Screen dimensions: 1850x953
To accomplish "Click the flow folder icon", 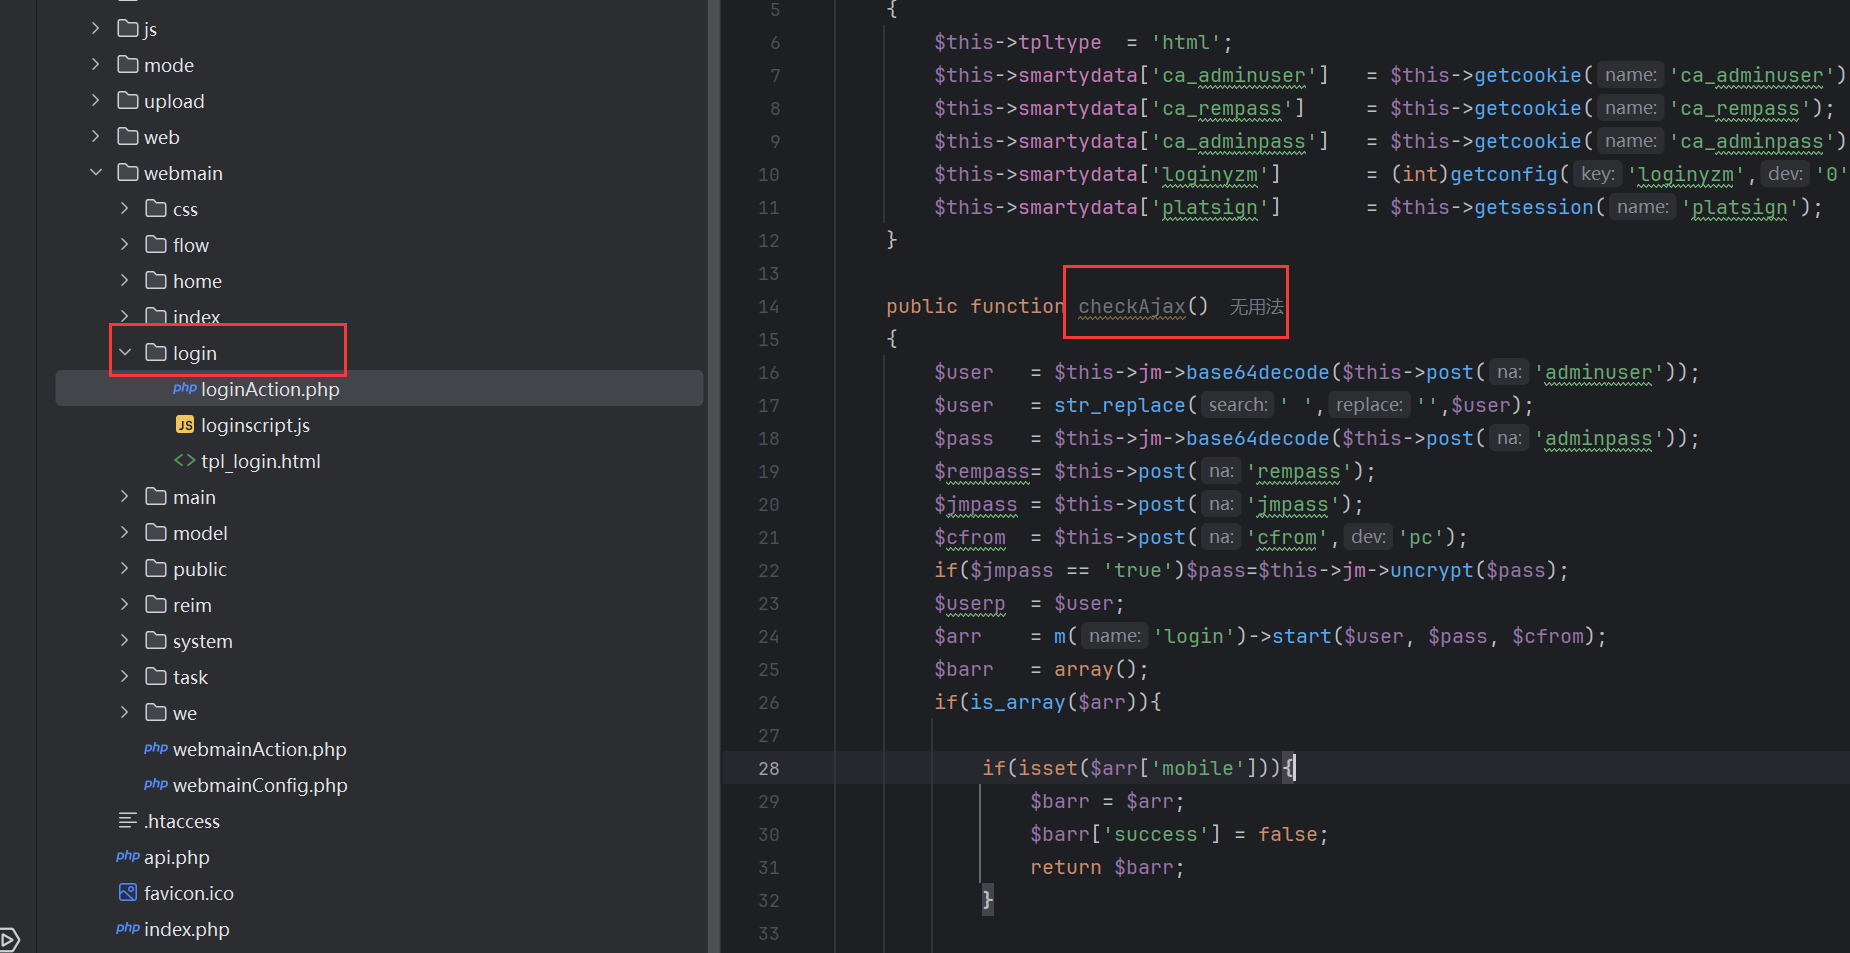I will point(156,244).
